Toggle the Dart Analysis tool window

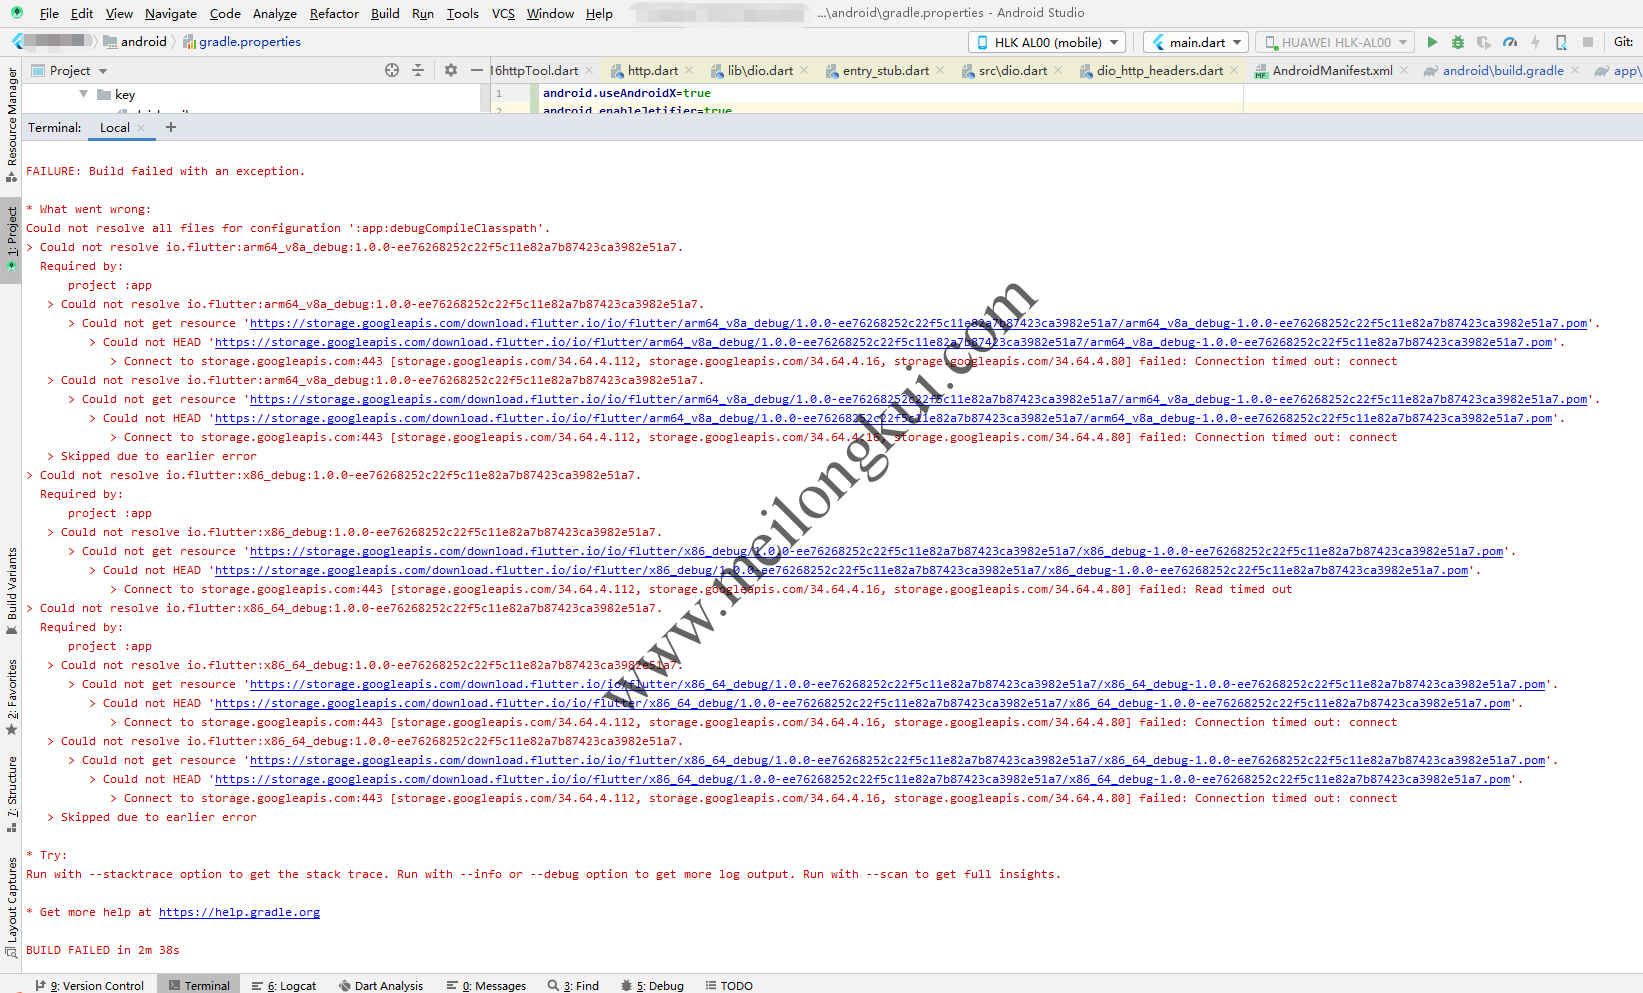[381, 985]
